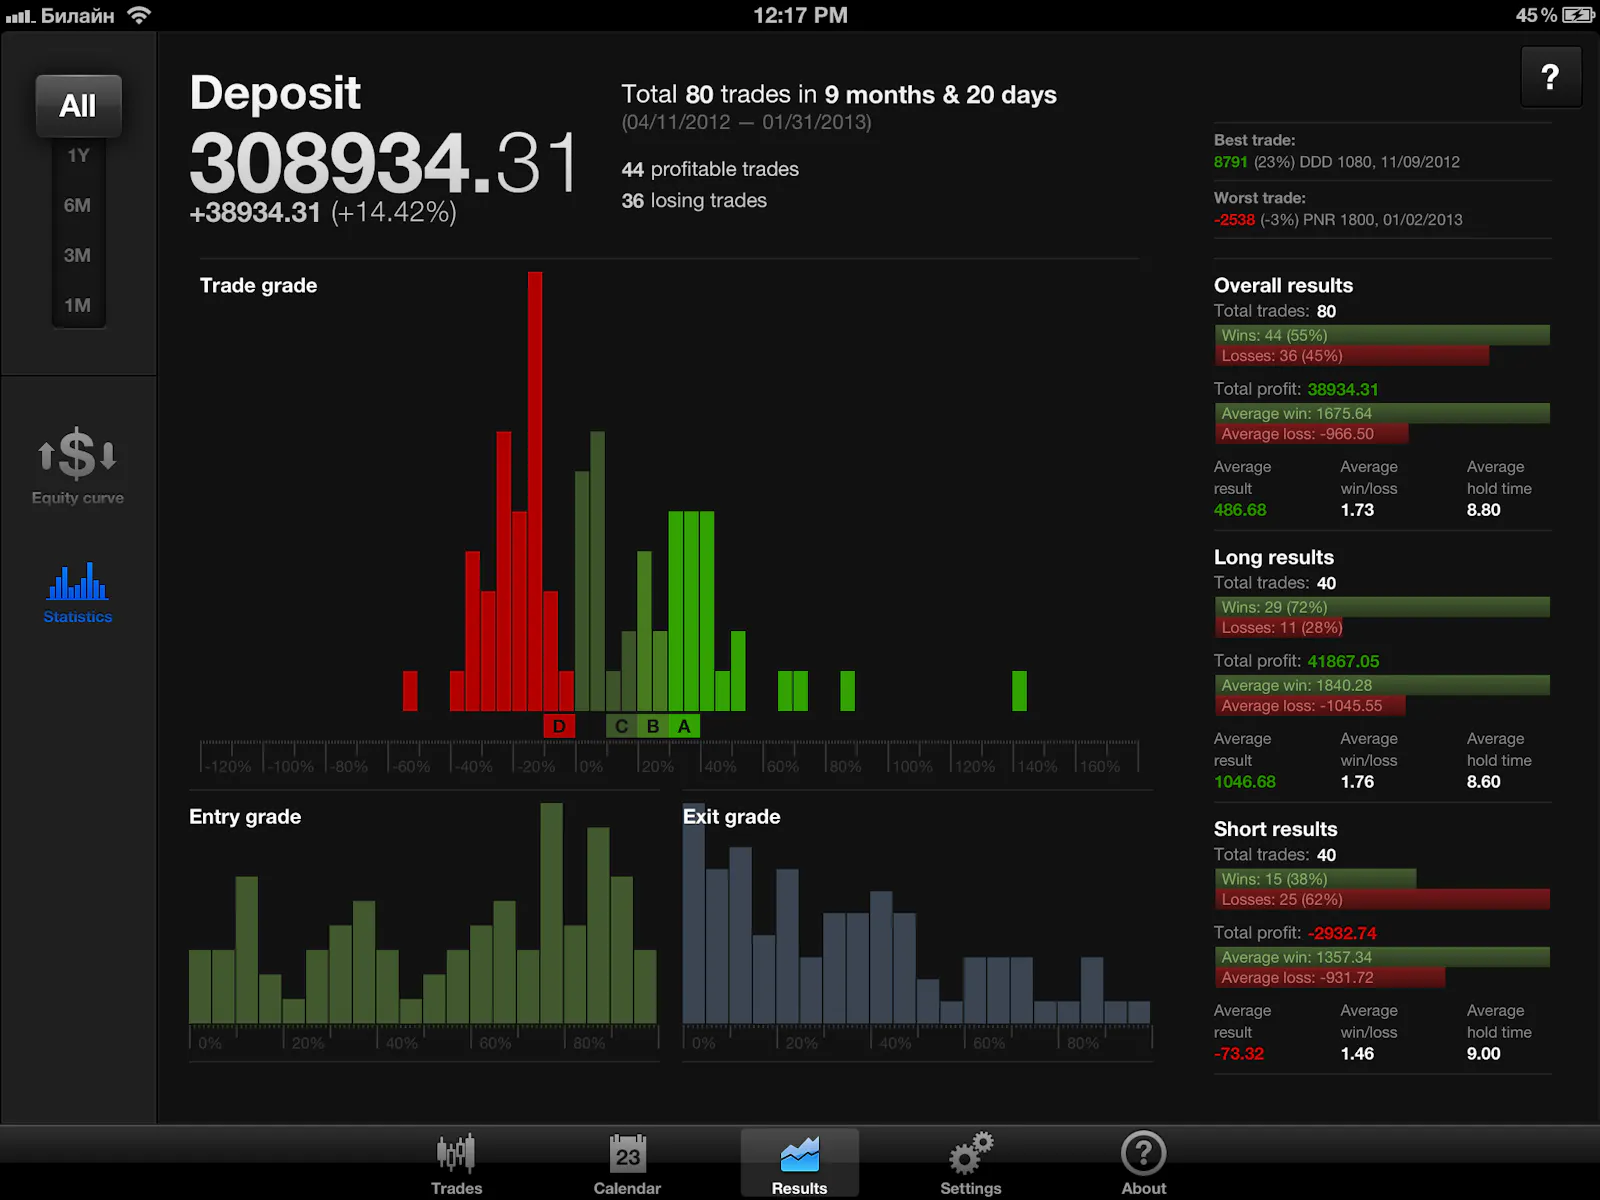This screenshot has height=1200, width=1600.
Task: Click the Trade grade chart title
Action: click(x=258, y=286)
